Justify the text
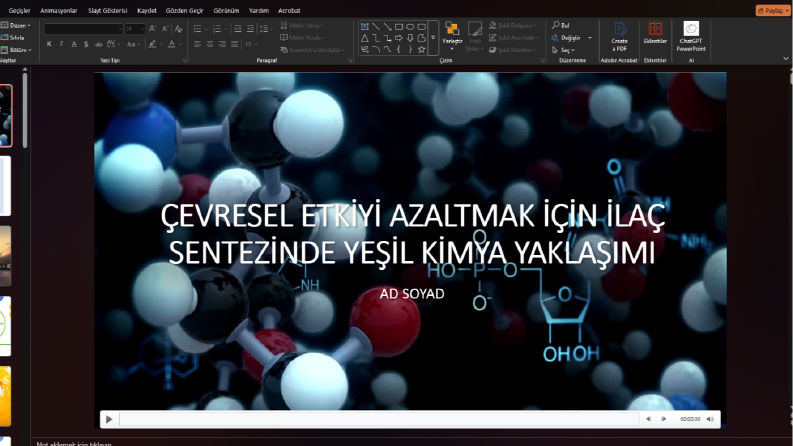The image size is (793, 446). click(234, 44)
